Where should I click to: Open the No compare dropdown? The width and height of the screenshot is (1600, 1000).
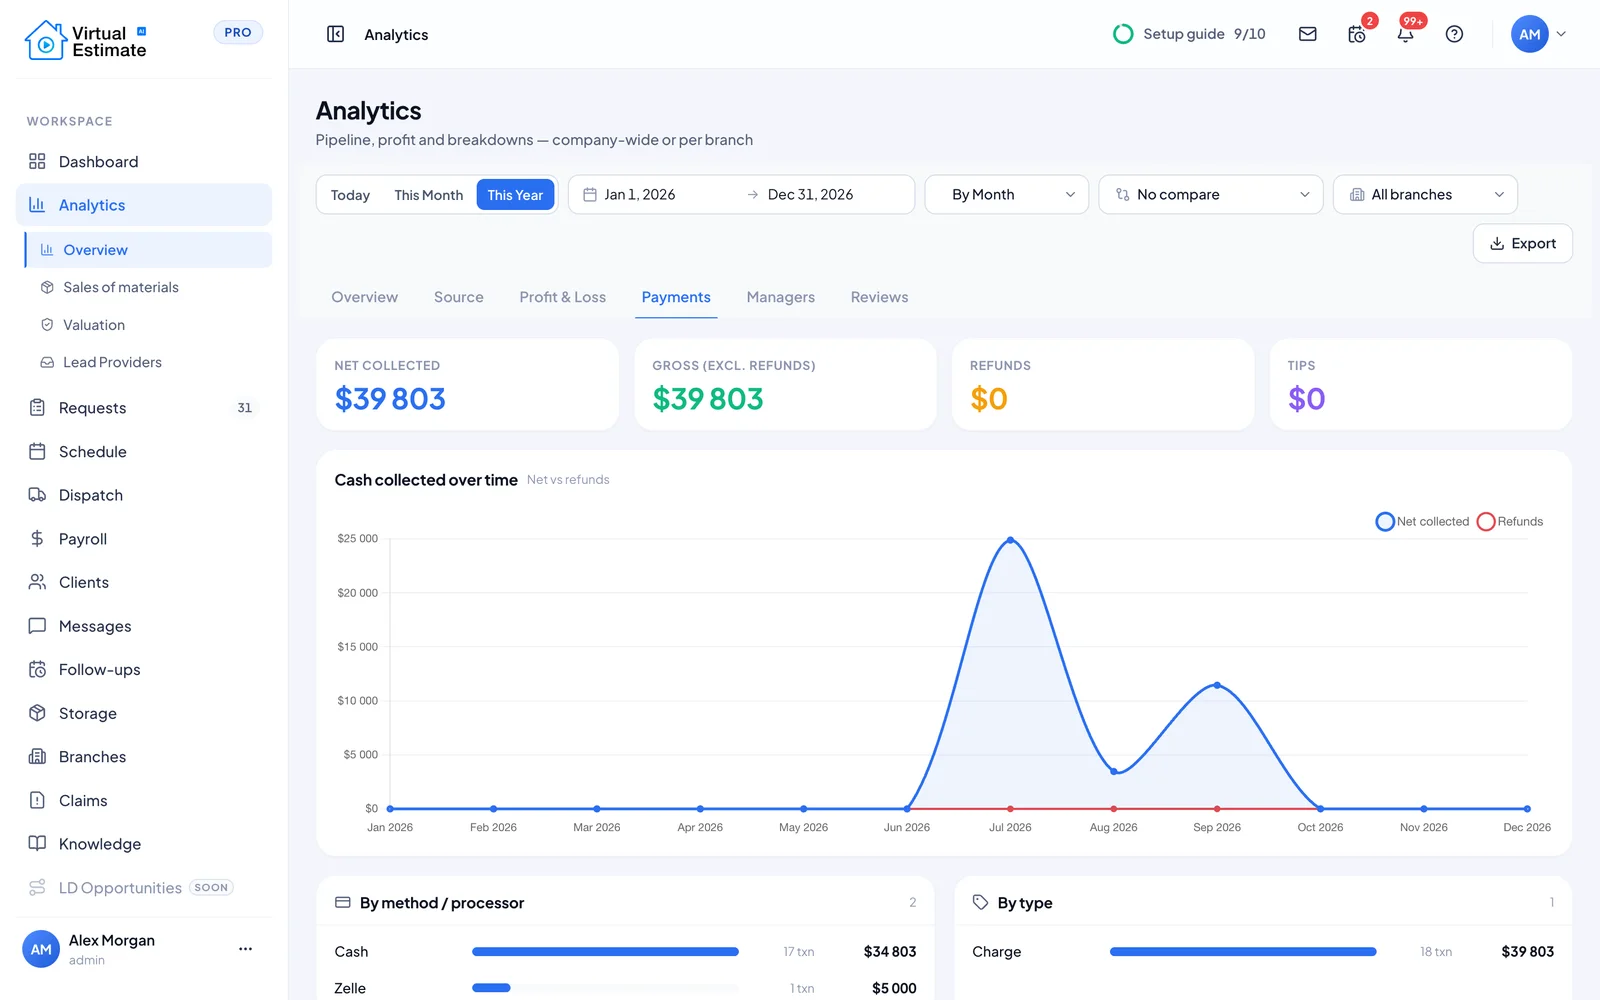tap(1211, 194)
